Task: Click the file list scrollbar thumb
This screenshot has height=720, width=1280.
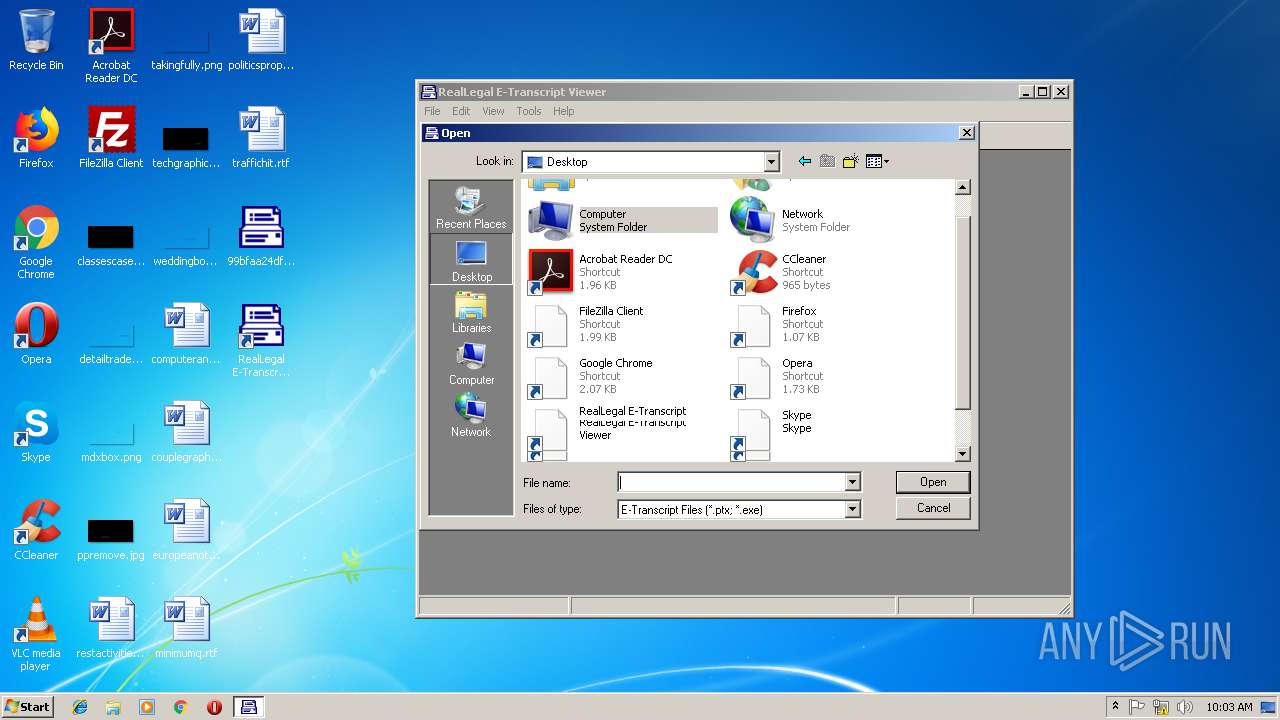Action: click(962, 313)
